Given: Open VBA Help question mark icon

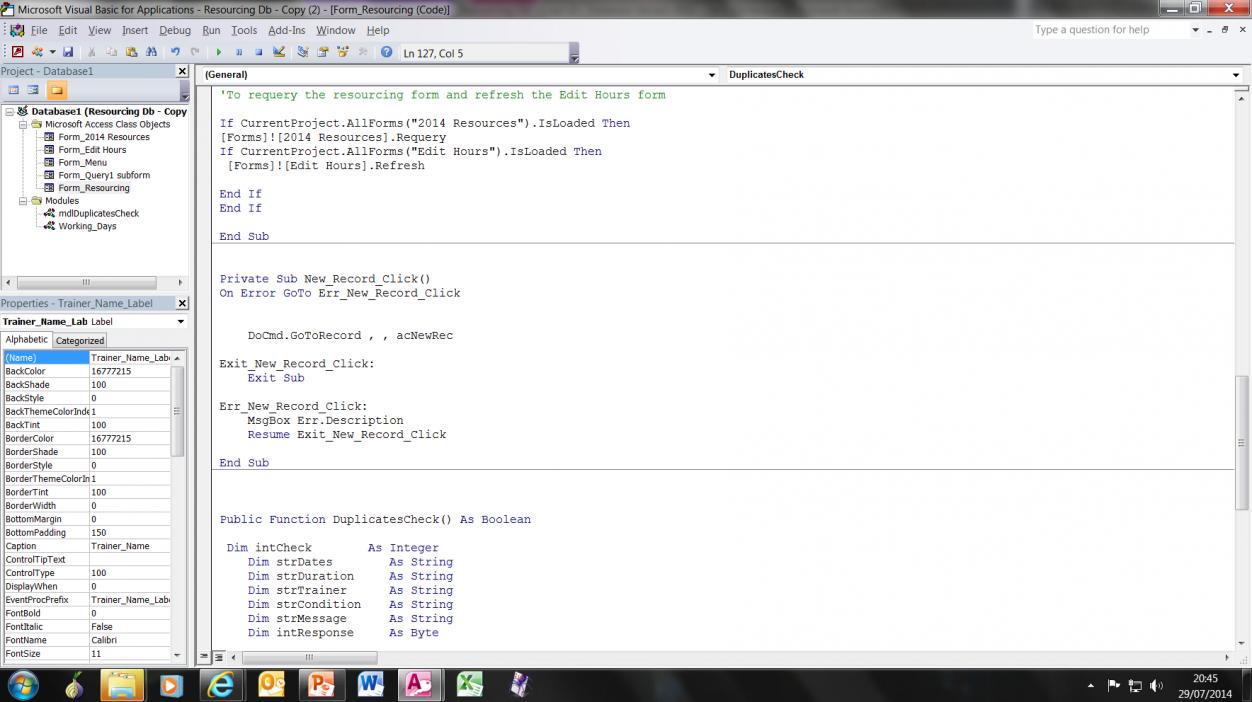Looking at the screenshot, I should pyautogui.click(x=386, y=52).
